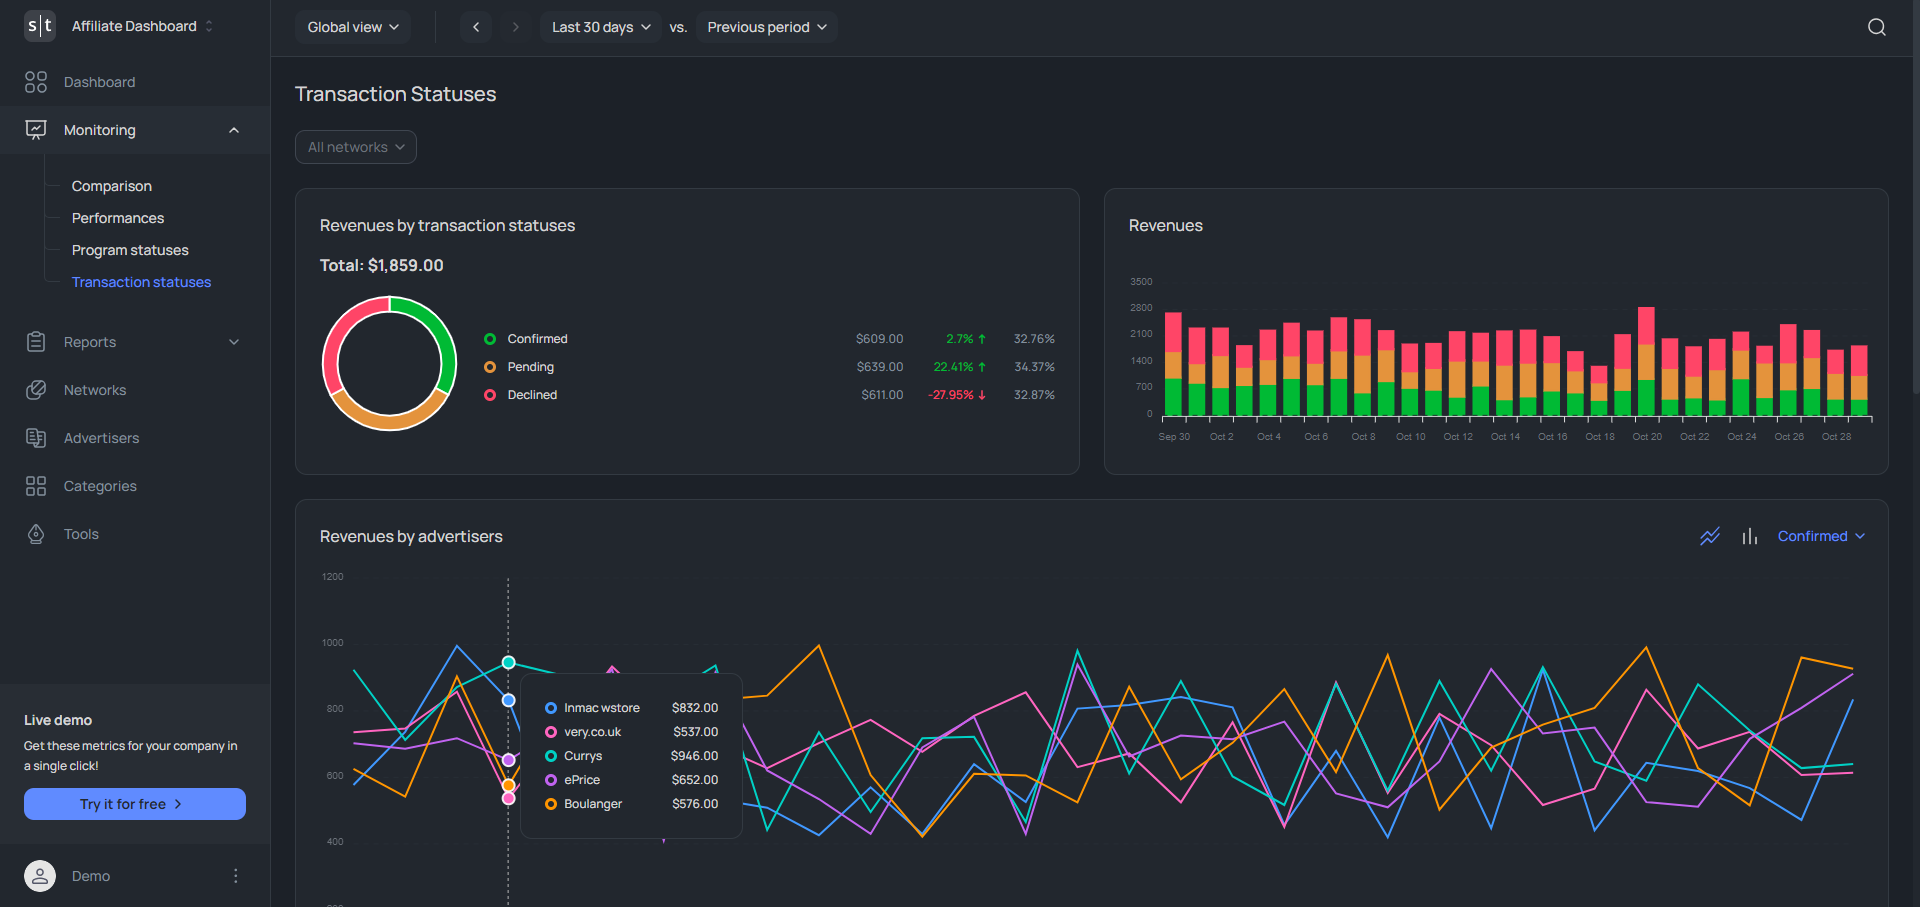Viewport: 1920px width, 907px height.
Task: Go to next period arrow
Action: pos(515,27)
